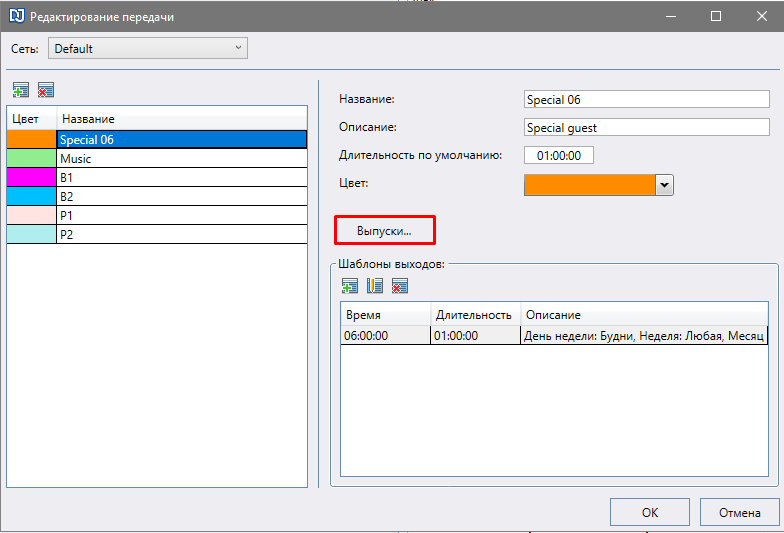Screen dimensions: 784x533
Task: Click the Название field containing Special 06
Action: (x=646, y=99)
